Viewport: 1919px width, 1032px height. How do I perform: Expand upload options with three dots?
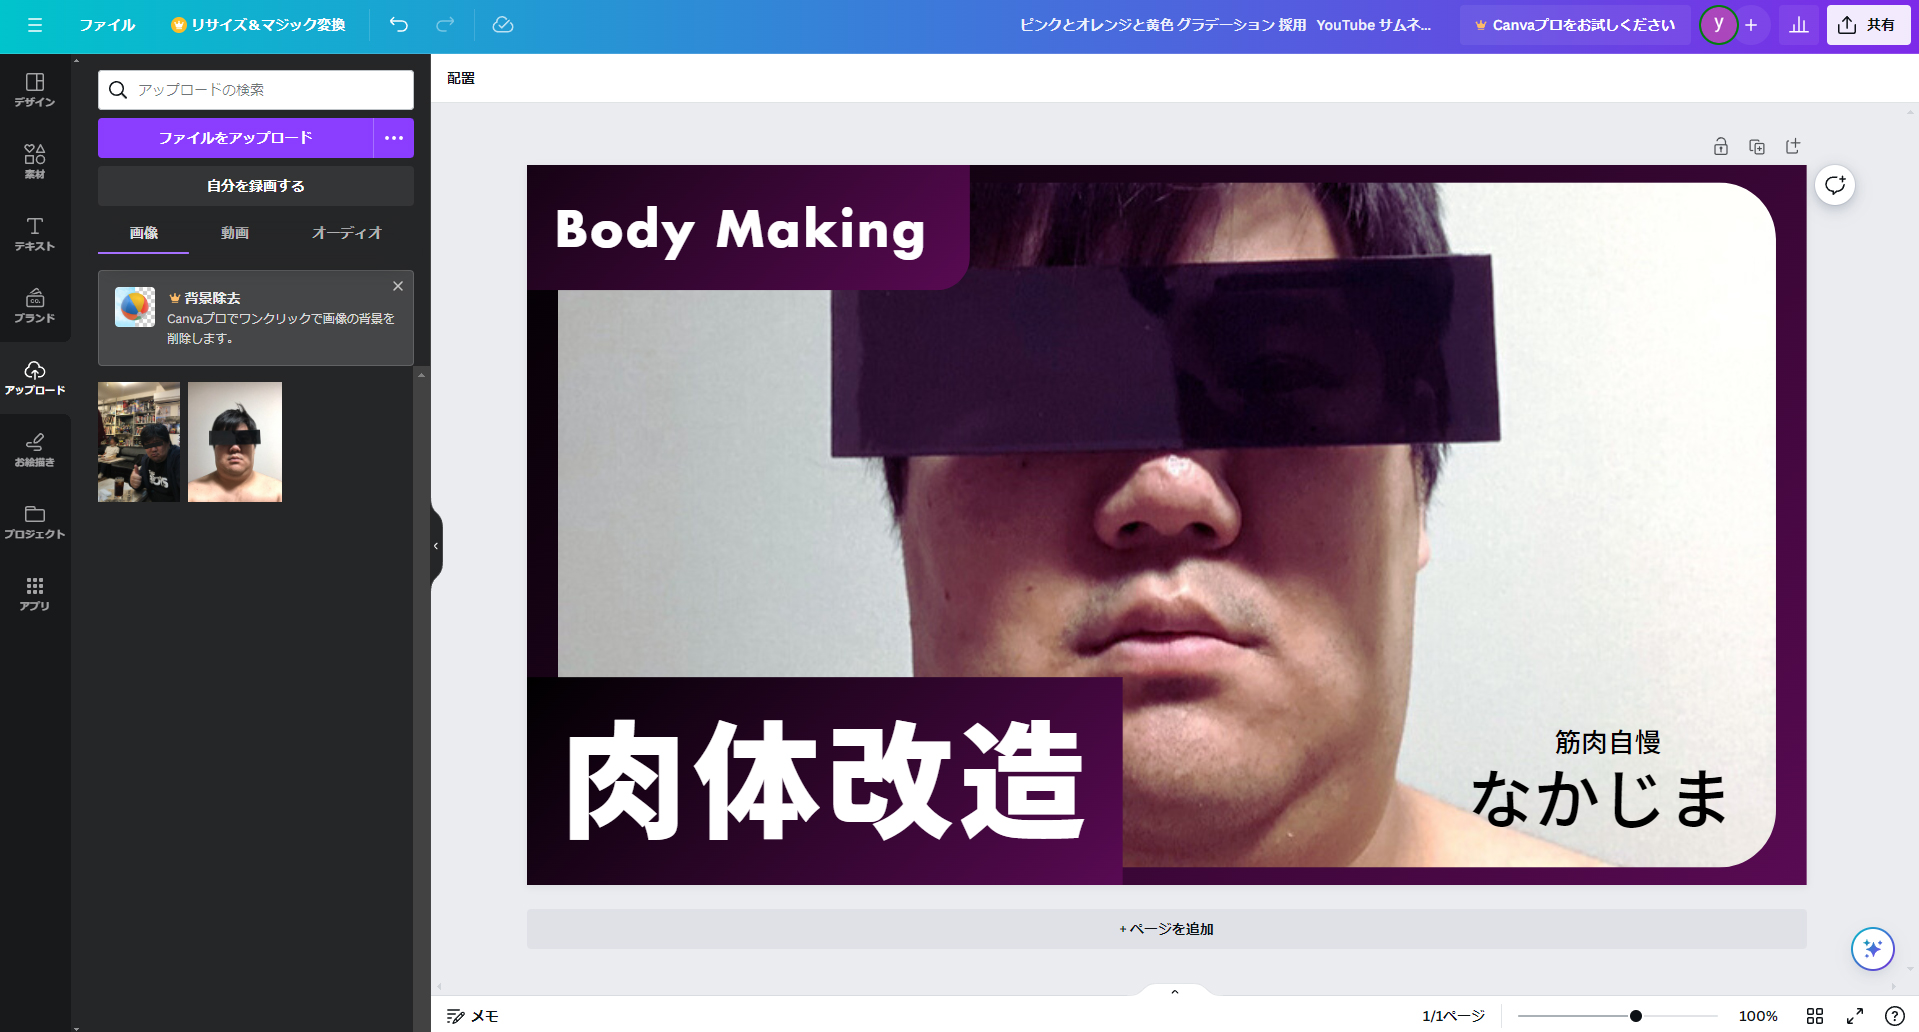tap(394, 138)
